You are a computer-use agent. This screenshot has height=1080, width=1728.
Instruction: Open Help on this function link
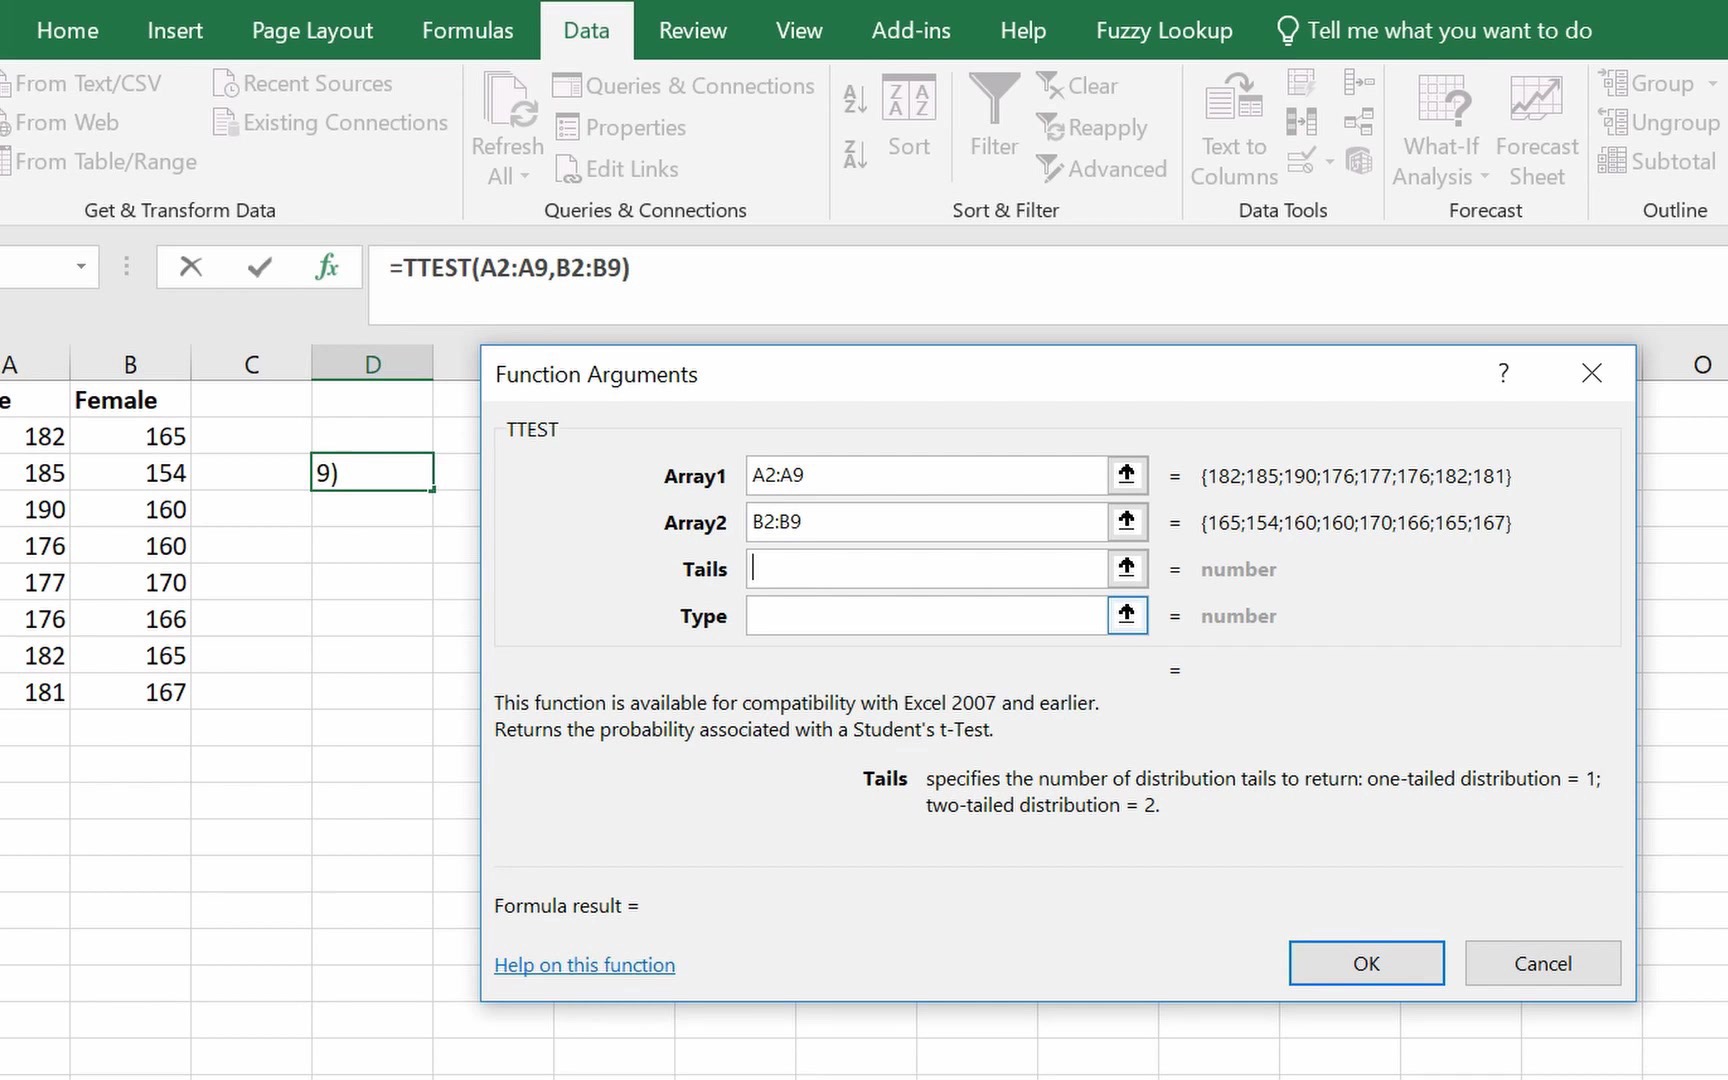[584, 964]
